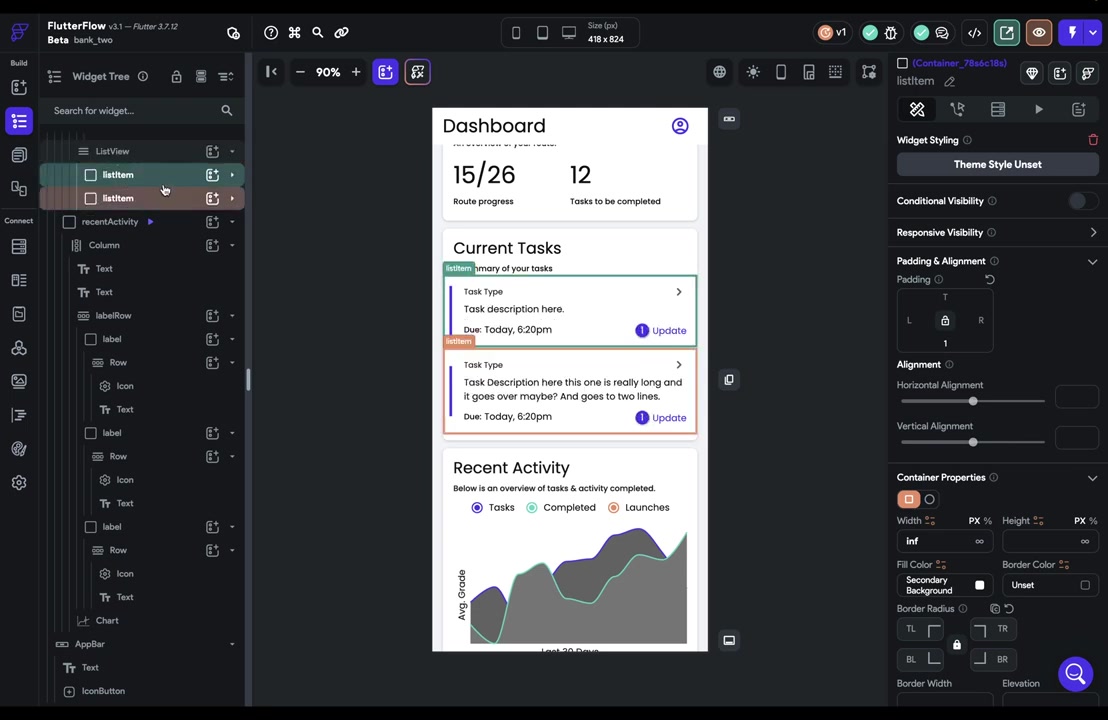This screenshot has width=1108, height=720.
Task: Open the comments chat icon
Action: coord(942,33)
